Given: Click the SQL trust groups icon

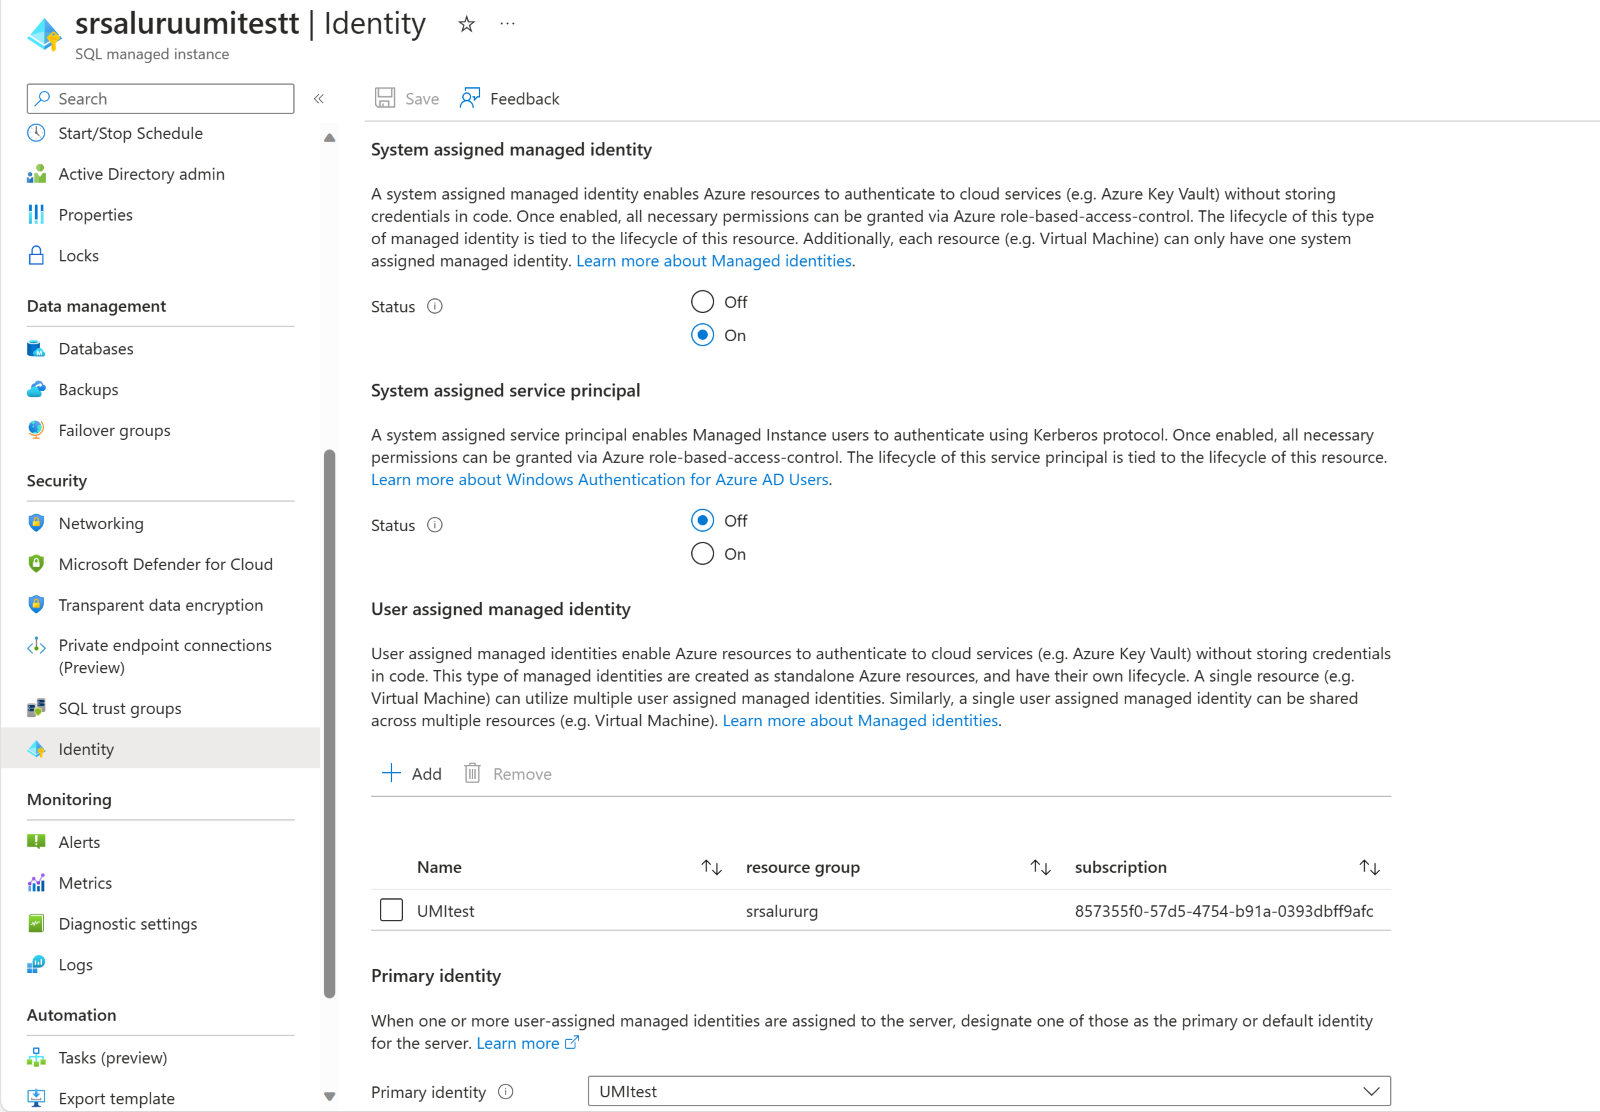Looking at the screenshot, I should click(36, 708).
